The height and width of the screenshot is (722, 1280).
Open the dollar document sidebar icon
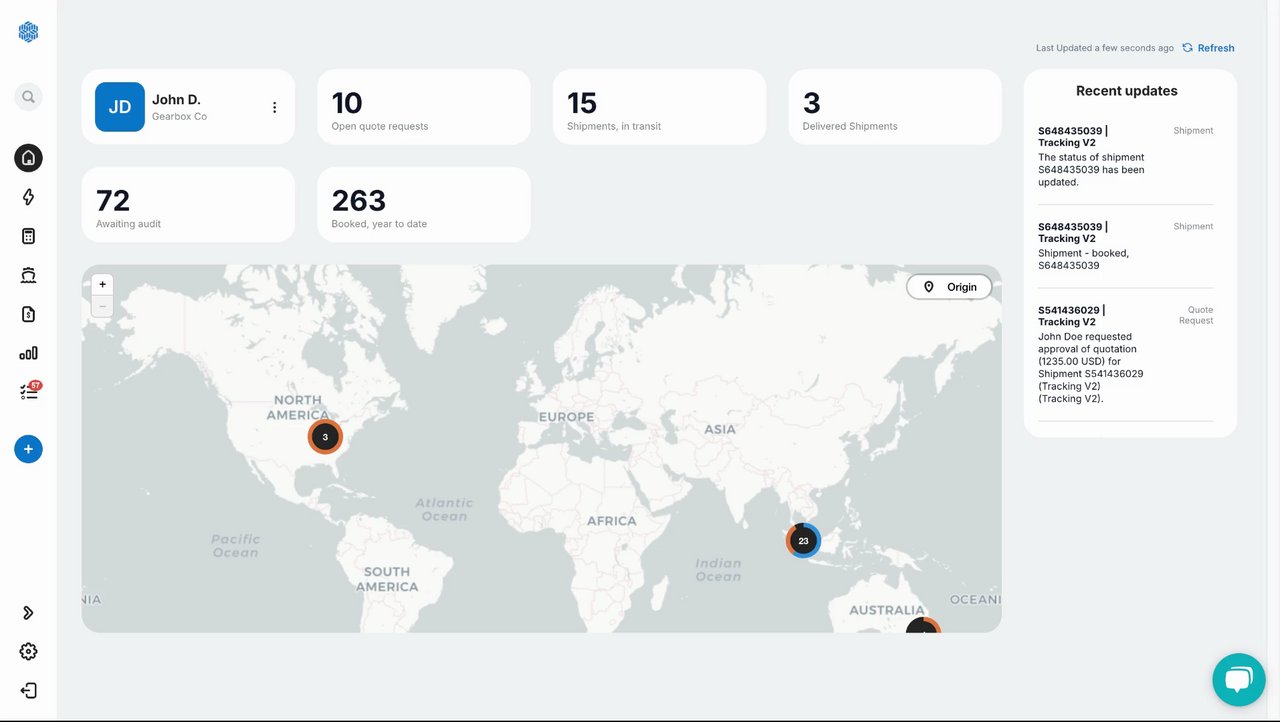tap(28, 314)
